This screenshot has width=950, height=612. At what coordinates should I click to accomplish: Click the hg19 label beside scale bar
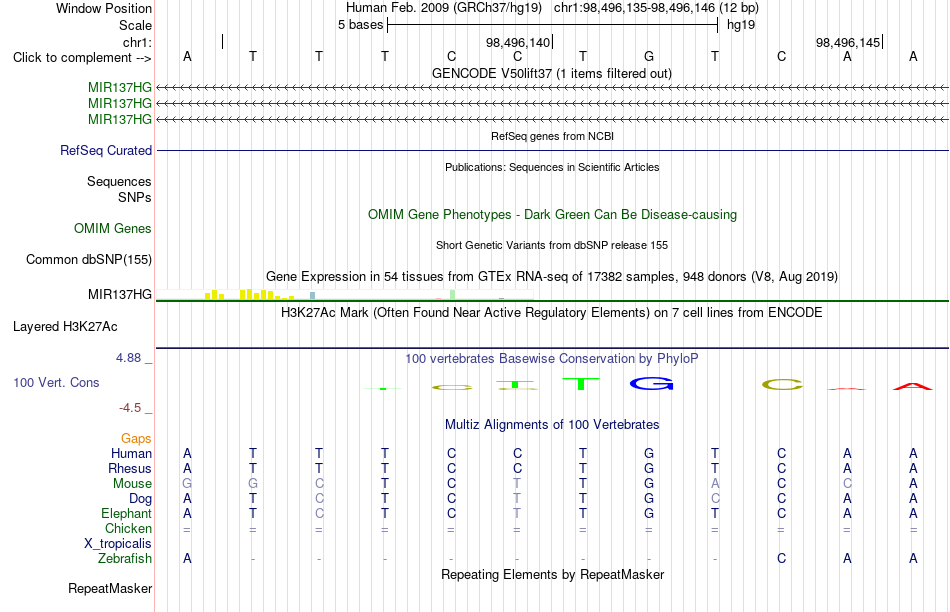pyautogui.click(x=741, y=25)
